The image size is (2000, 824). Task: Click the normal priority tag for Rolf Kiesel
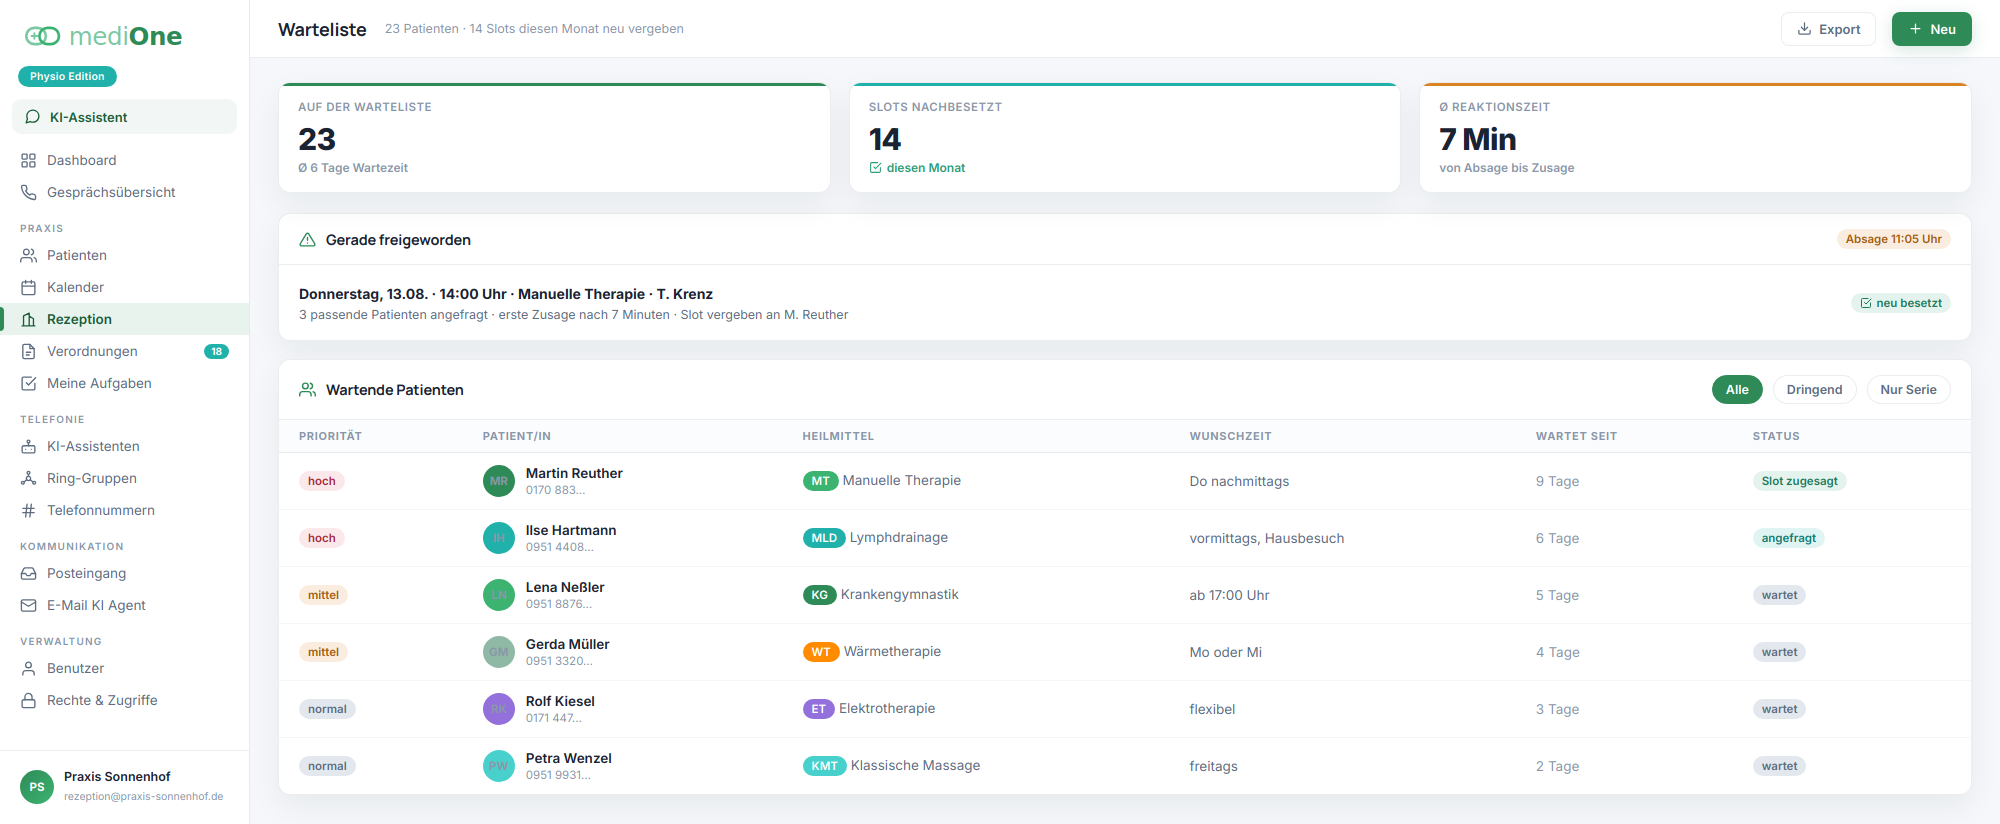327,709
